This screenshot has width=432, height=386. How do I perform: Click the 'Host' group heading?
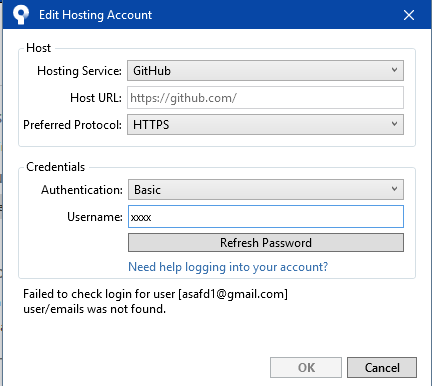39,48
